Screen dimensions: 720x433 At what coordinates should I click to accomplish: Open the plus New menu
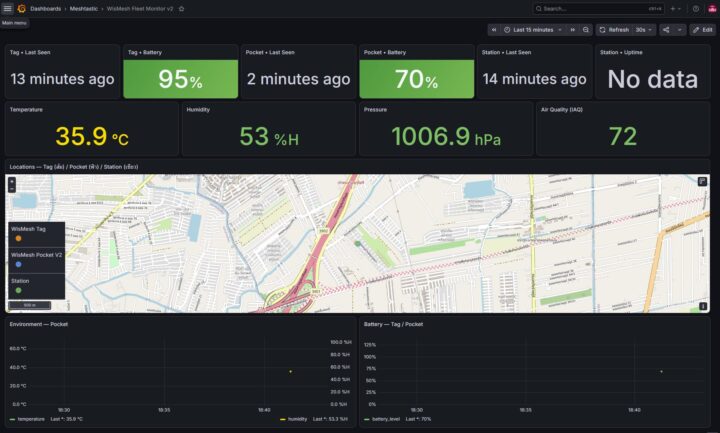click(x=675, y=9)
